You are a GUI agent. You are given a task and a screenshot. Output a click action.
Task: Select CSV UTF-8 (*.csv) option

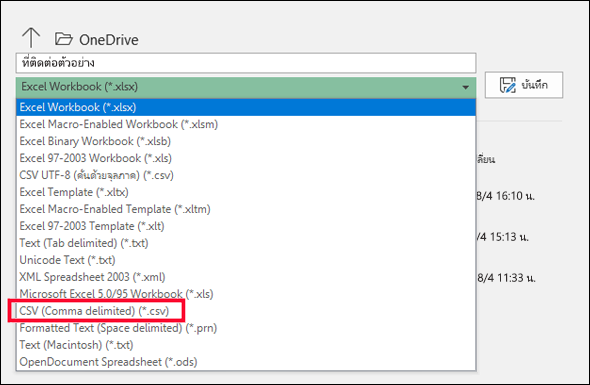[x=246, y=175]
